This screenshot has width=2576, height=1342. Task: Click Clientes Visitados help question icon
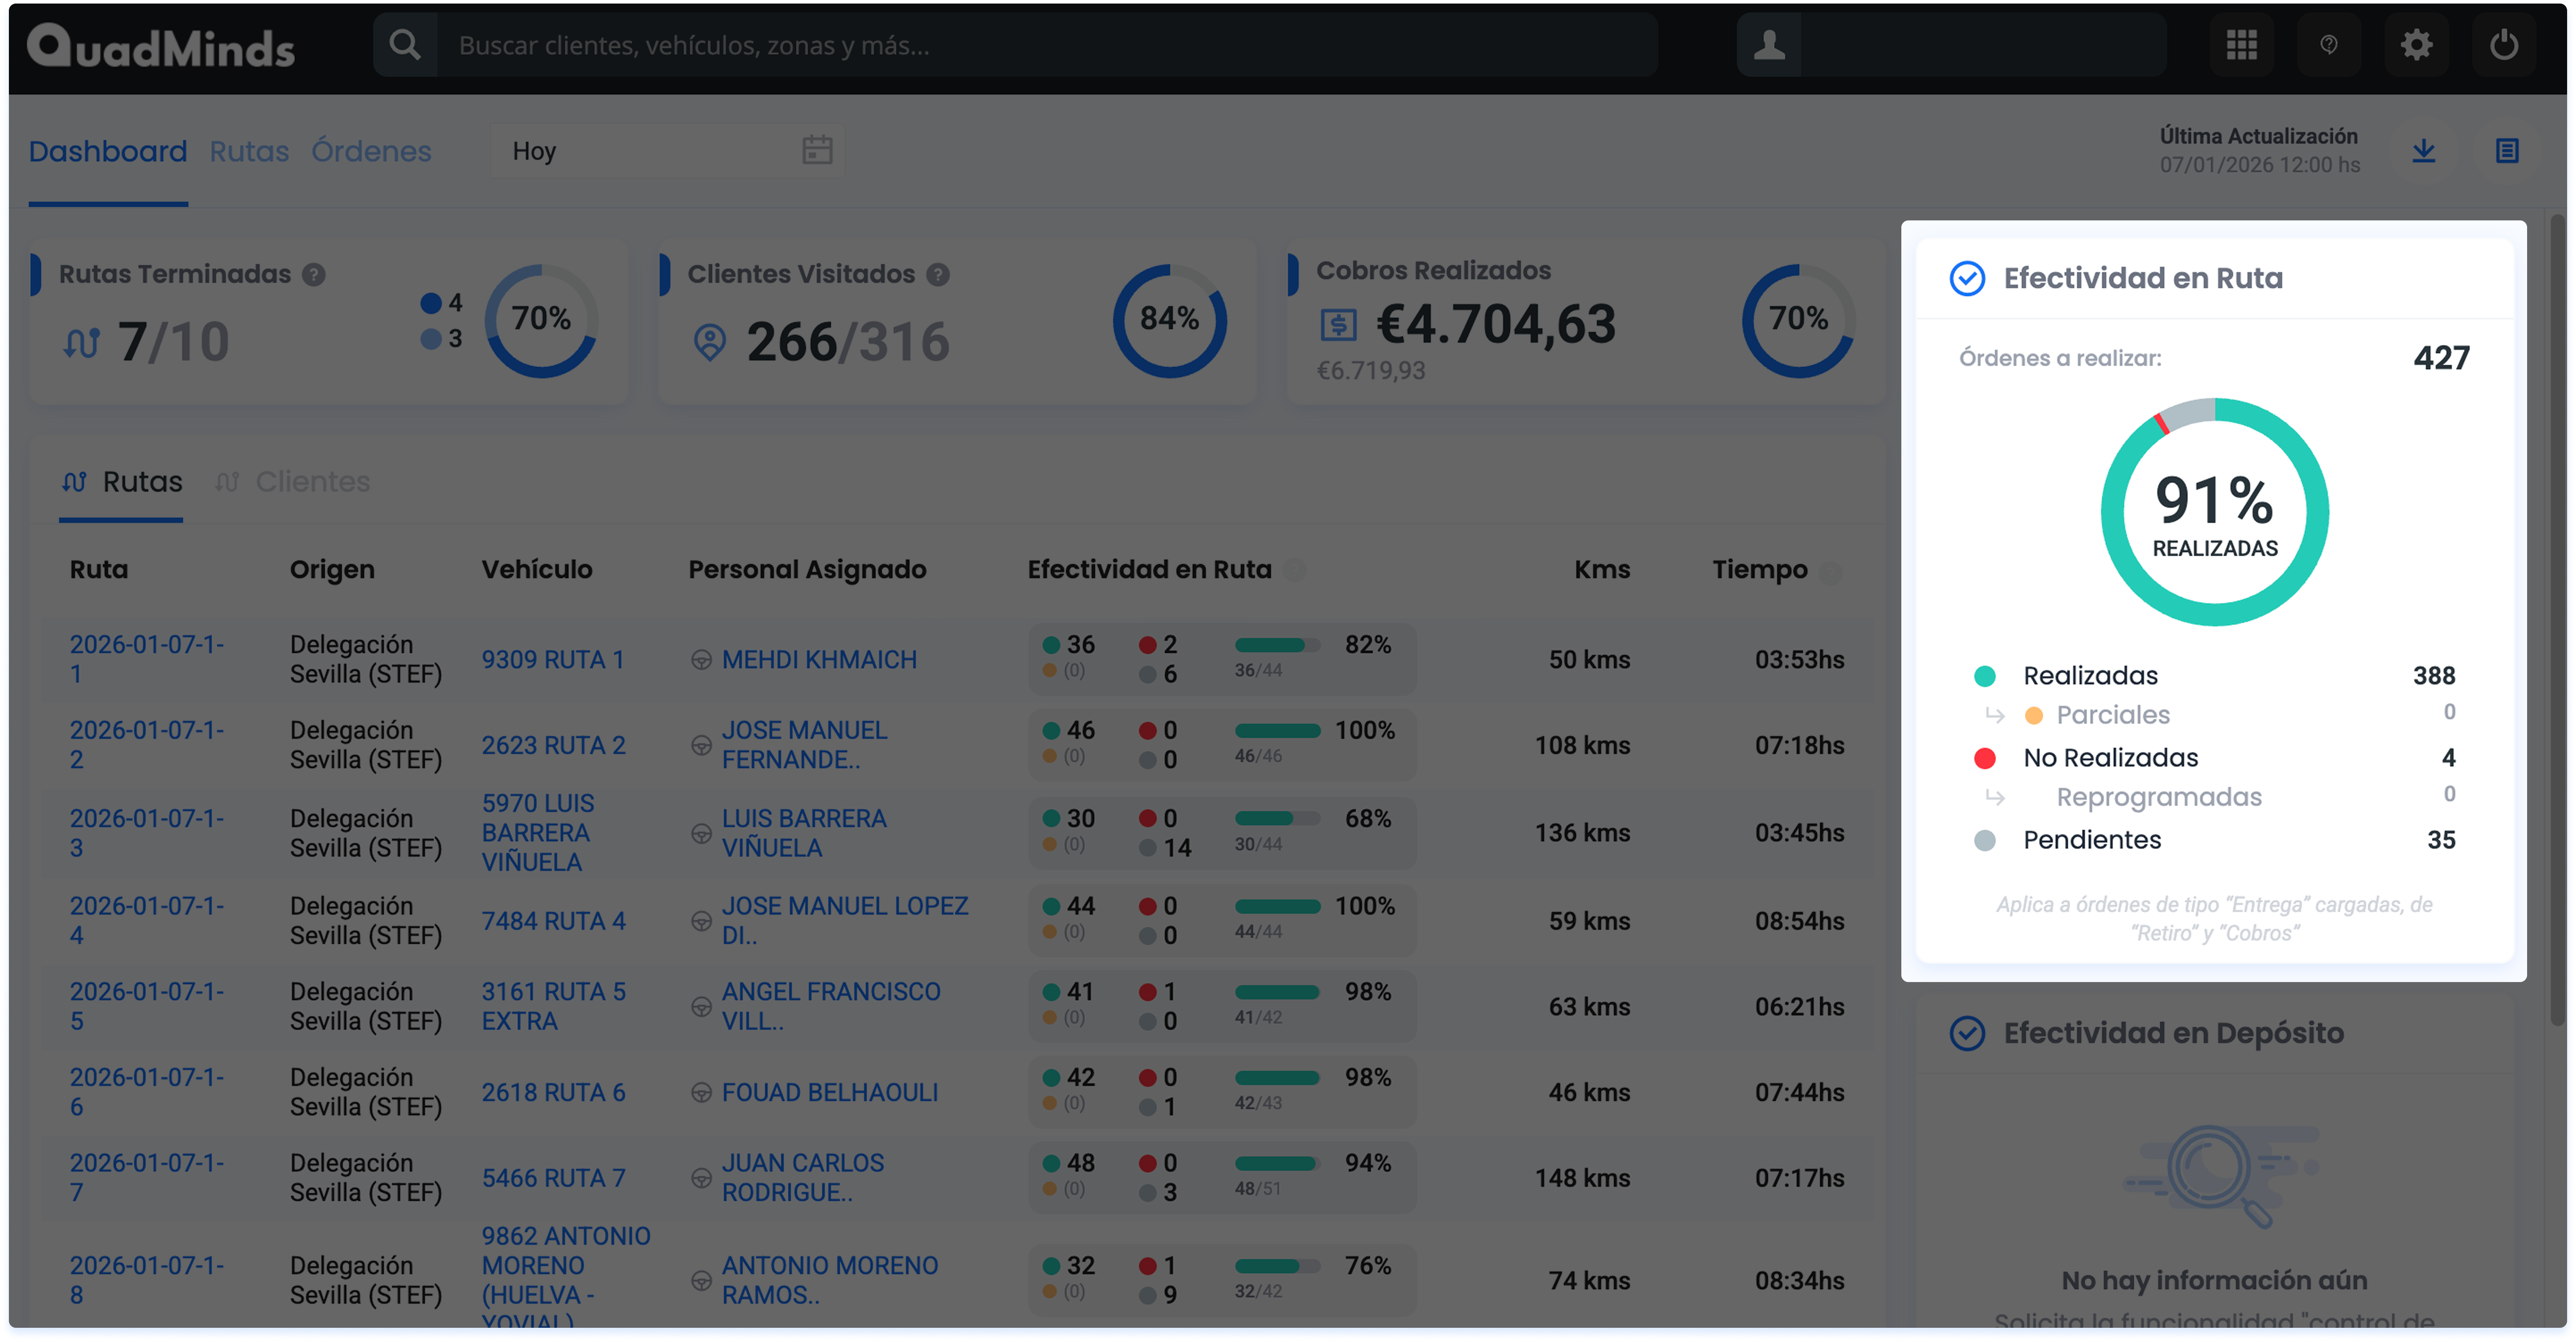(x=937, y=275)
